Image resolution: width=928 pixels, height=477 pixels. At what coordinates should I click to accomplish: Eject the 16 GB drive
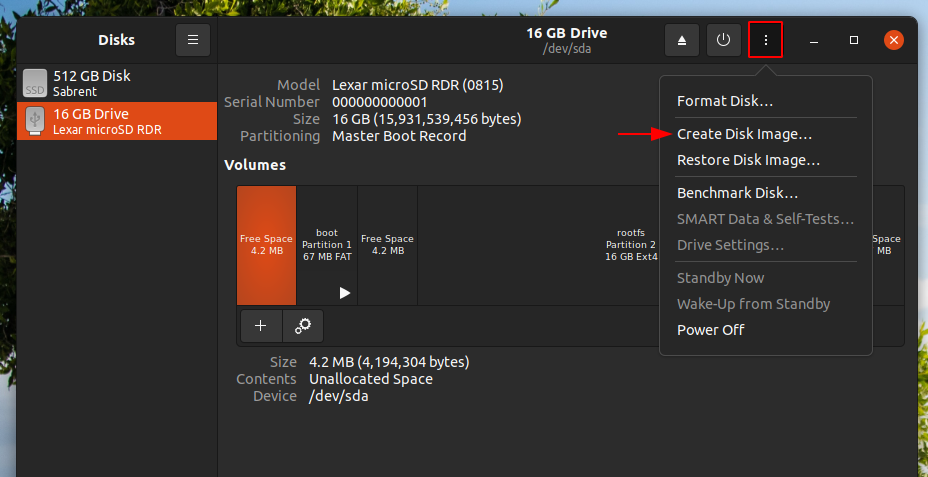point(682,40)
